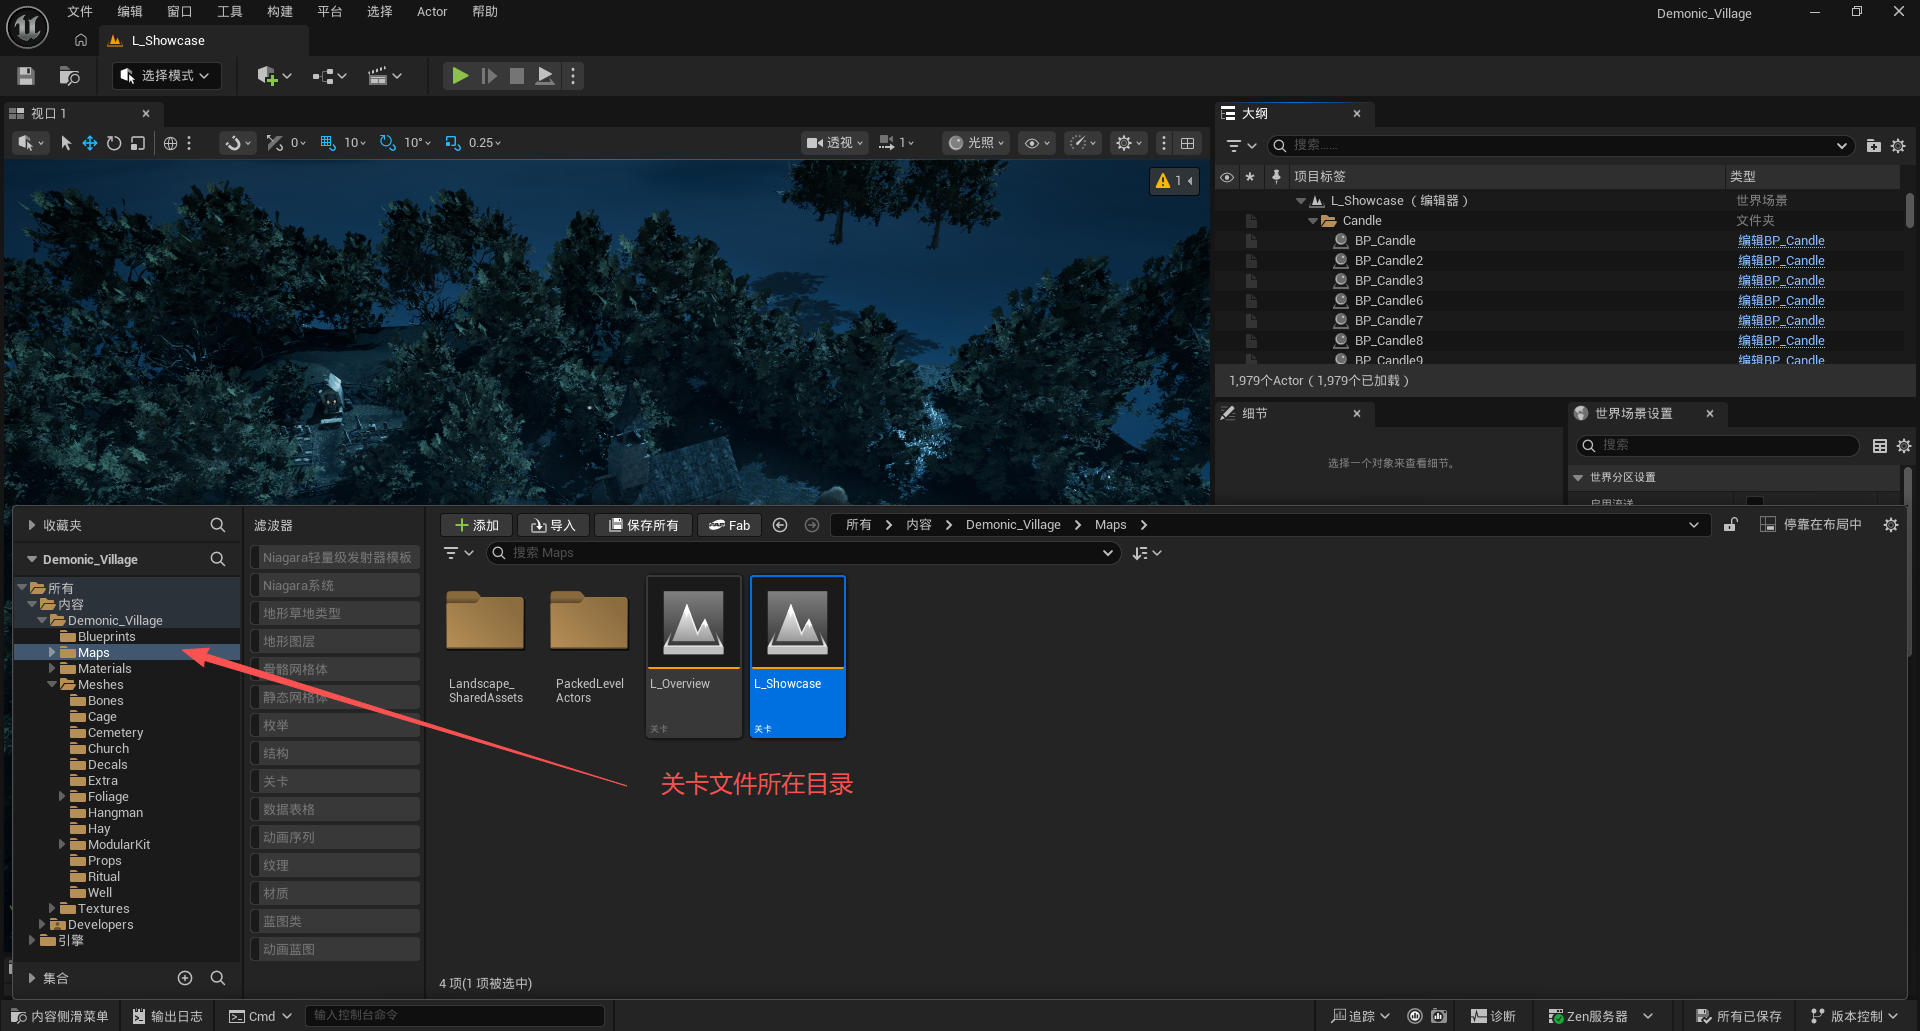Collapse the 世界分区设置 section
The image size is (1920, 1031).
[1579, 478]
